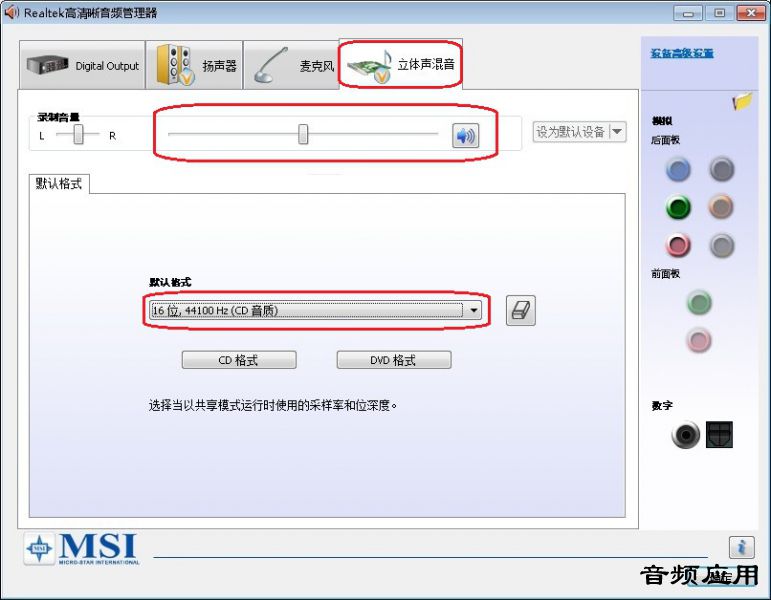Move the L/R balance slider handle
771x600 pixels.
click(x=78, y=134)
